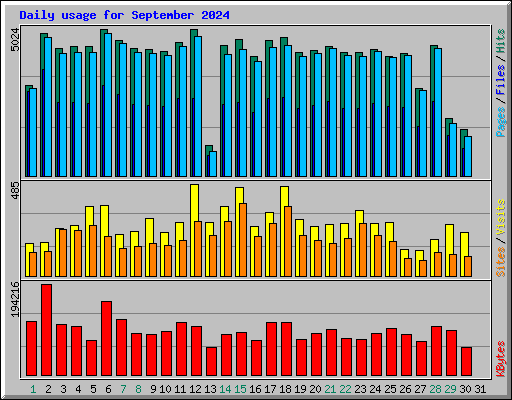The image size is (512, 400).
Task: Click the cyan files bar for day 1
Action: 33,132
